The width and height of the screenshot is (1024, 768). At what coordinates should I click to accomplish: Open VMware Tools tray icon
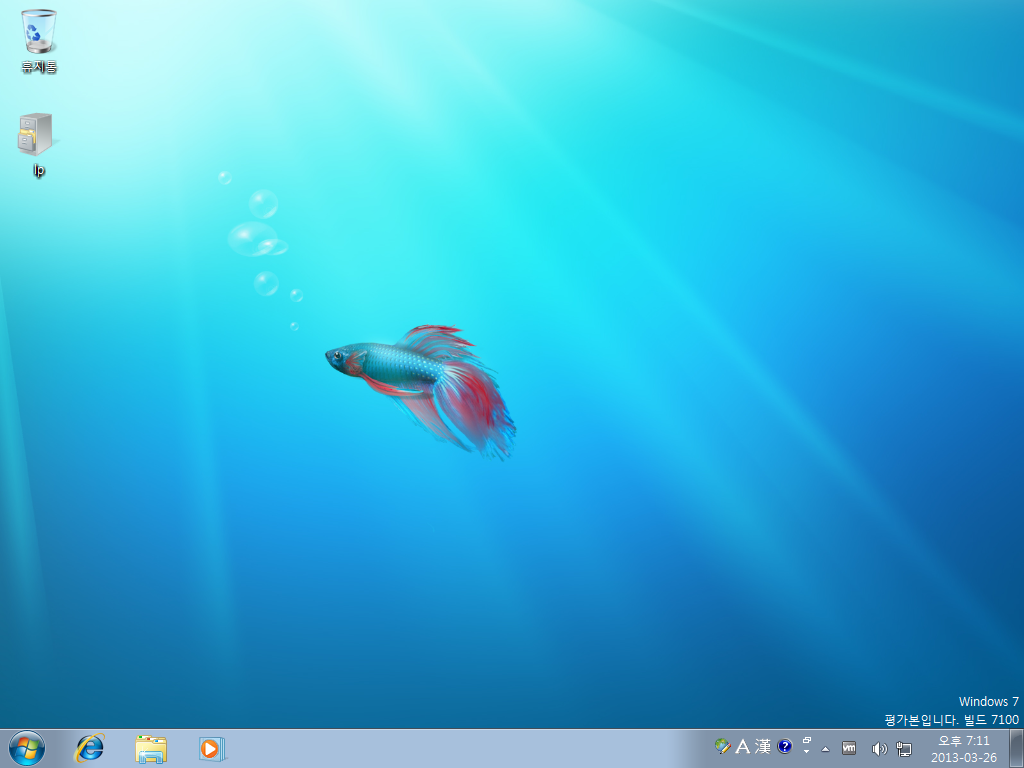pos(849,748)
